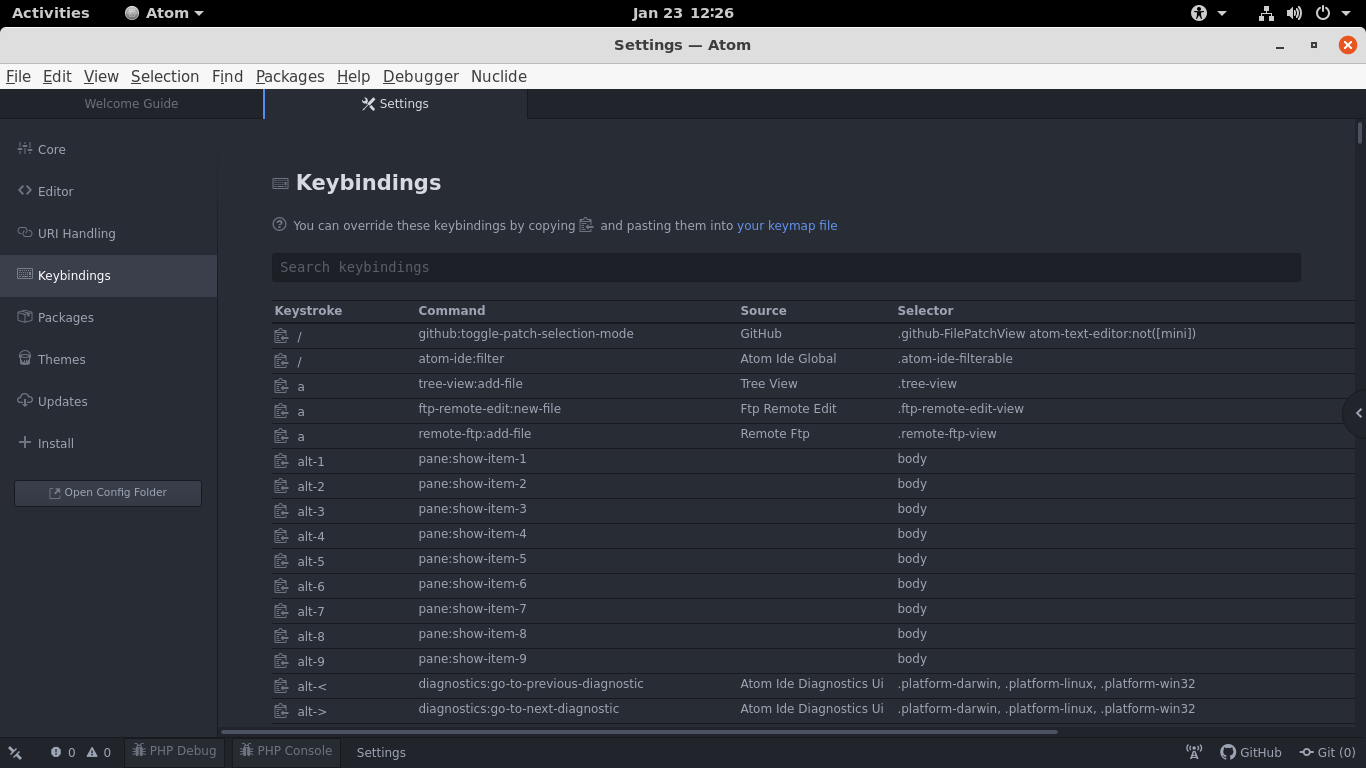Open the accessibility menu in top bar
1366x768 pixels.
point(1209,13)
